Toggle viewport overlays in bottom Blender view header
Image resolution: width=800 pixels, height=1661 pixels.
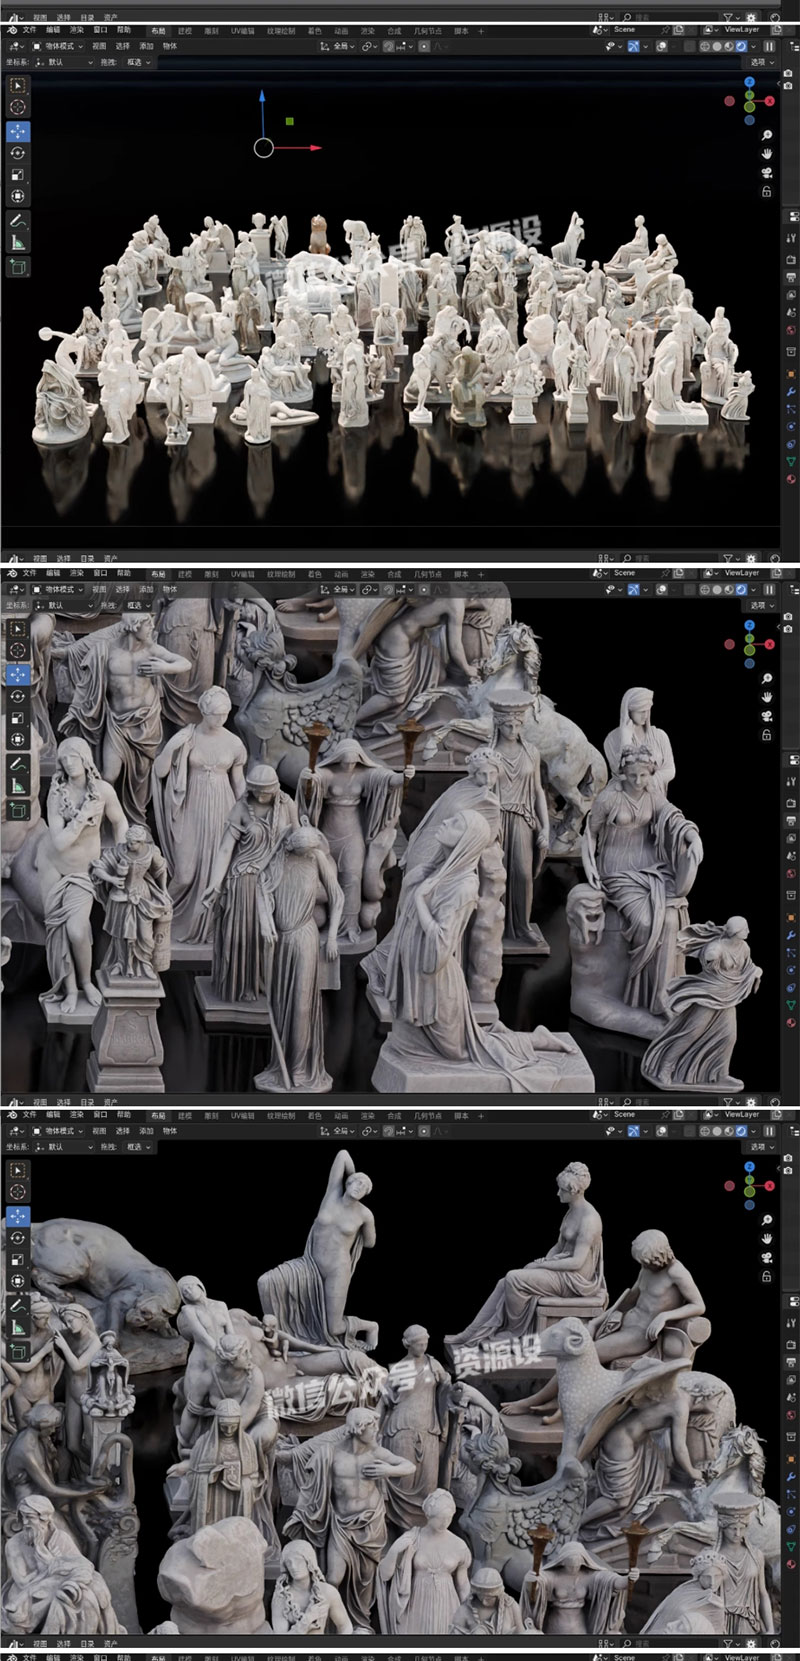664,1130
